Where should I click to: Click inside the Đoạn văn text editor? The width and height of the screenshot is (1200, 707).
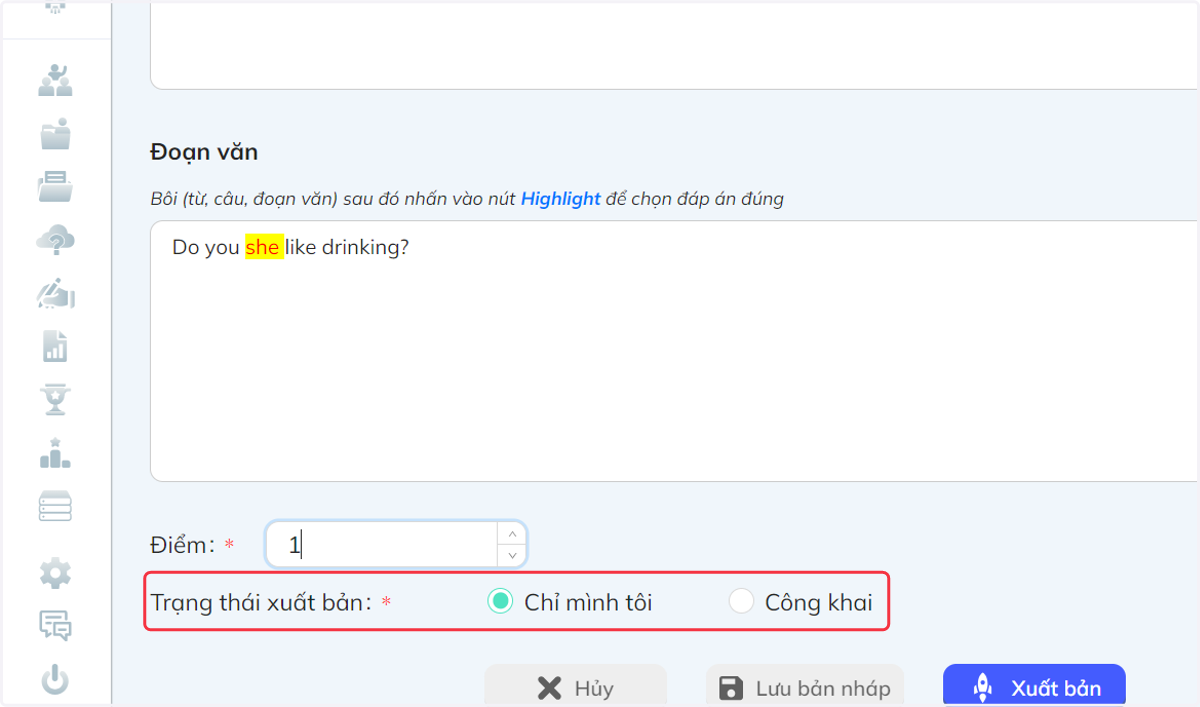pyautogui.click(x=675, y=351)
